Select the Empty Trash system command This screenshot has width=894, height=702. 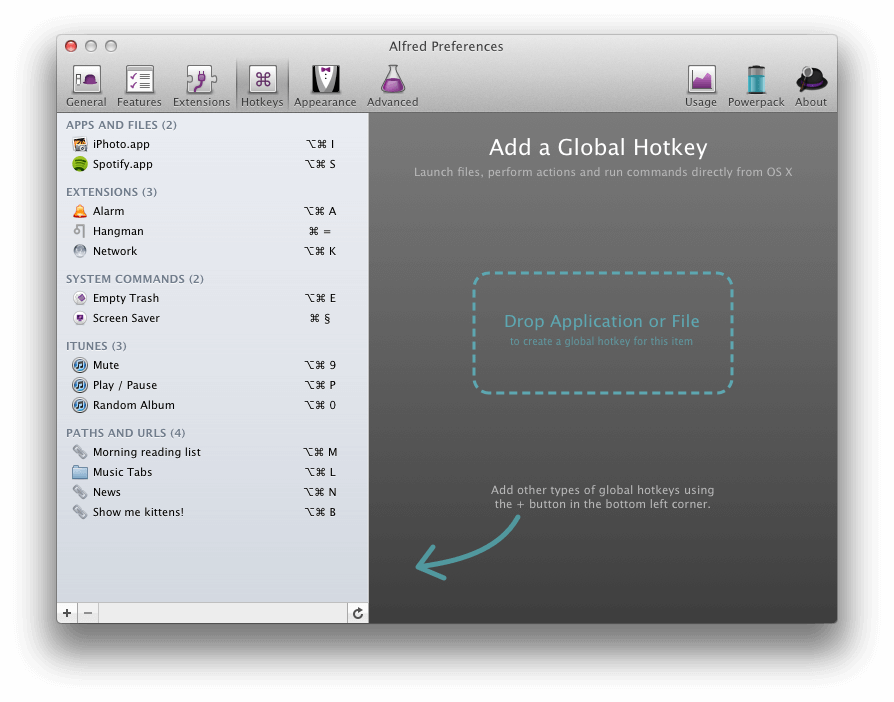pos(125,298)
